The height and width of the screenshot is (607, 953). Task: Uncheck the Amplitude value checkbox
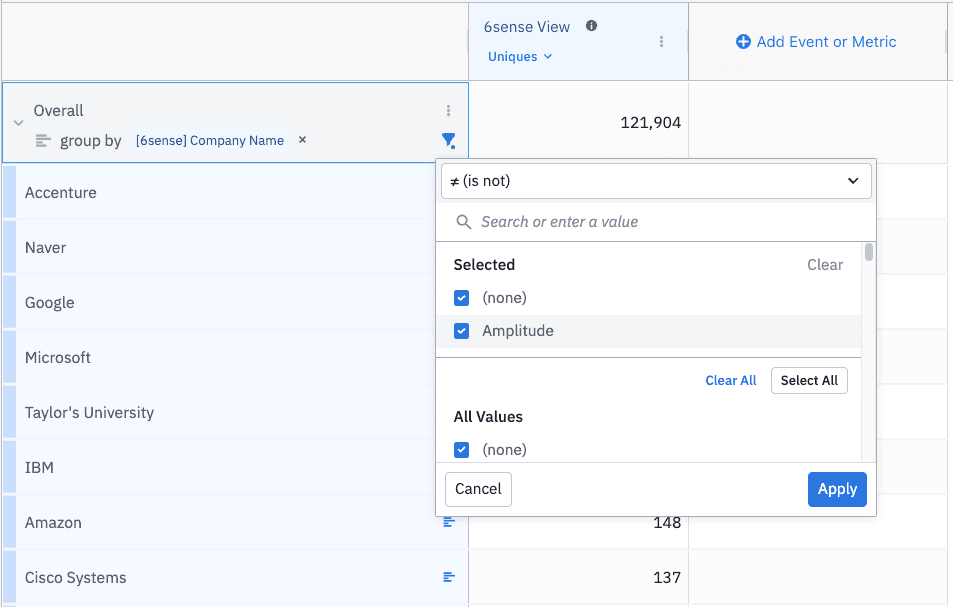coord(461,330)
